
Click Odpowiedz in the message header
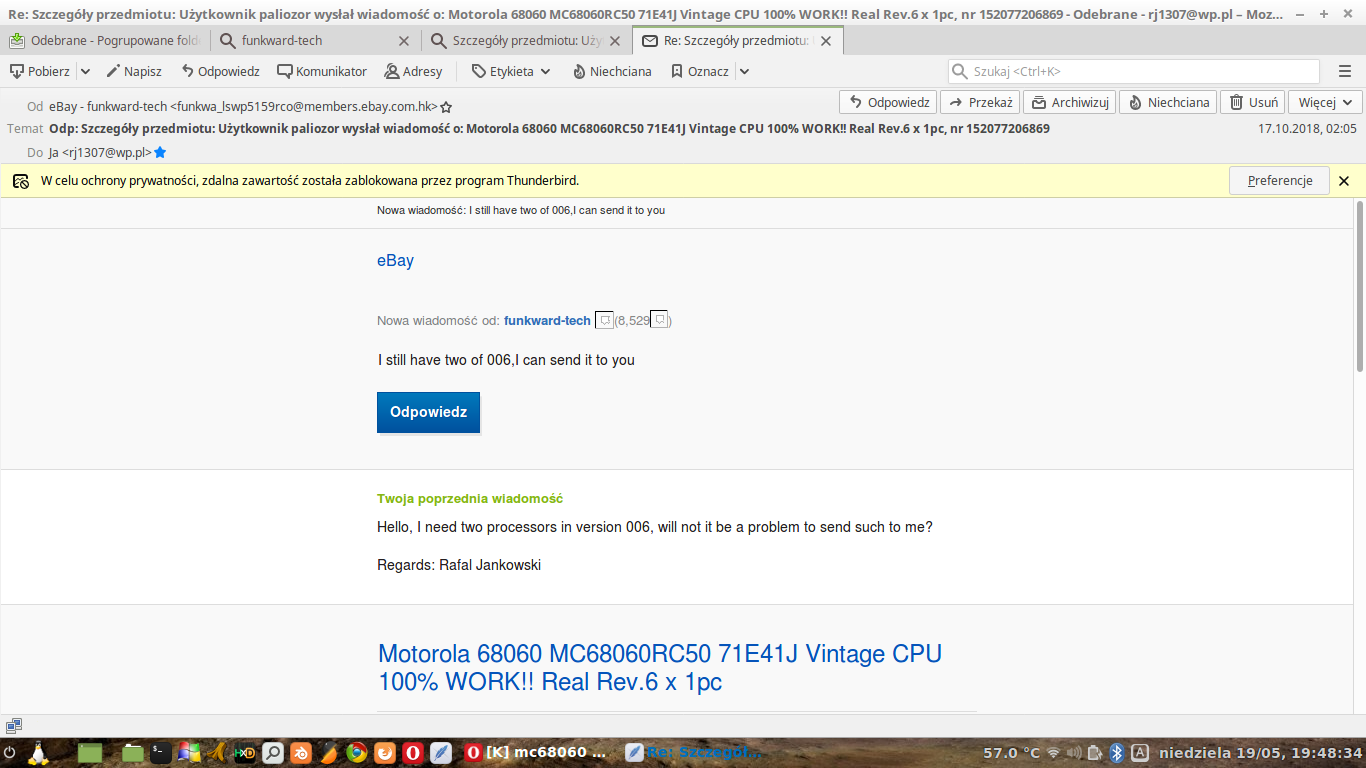pyautogui.click(x=887, y=102)
